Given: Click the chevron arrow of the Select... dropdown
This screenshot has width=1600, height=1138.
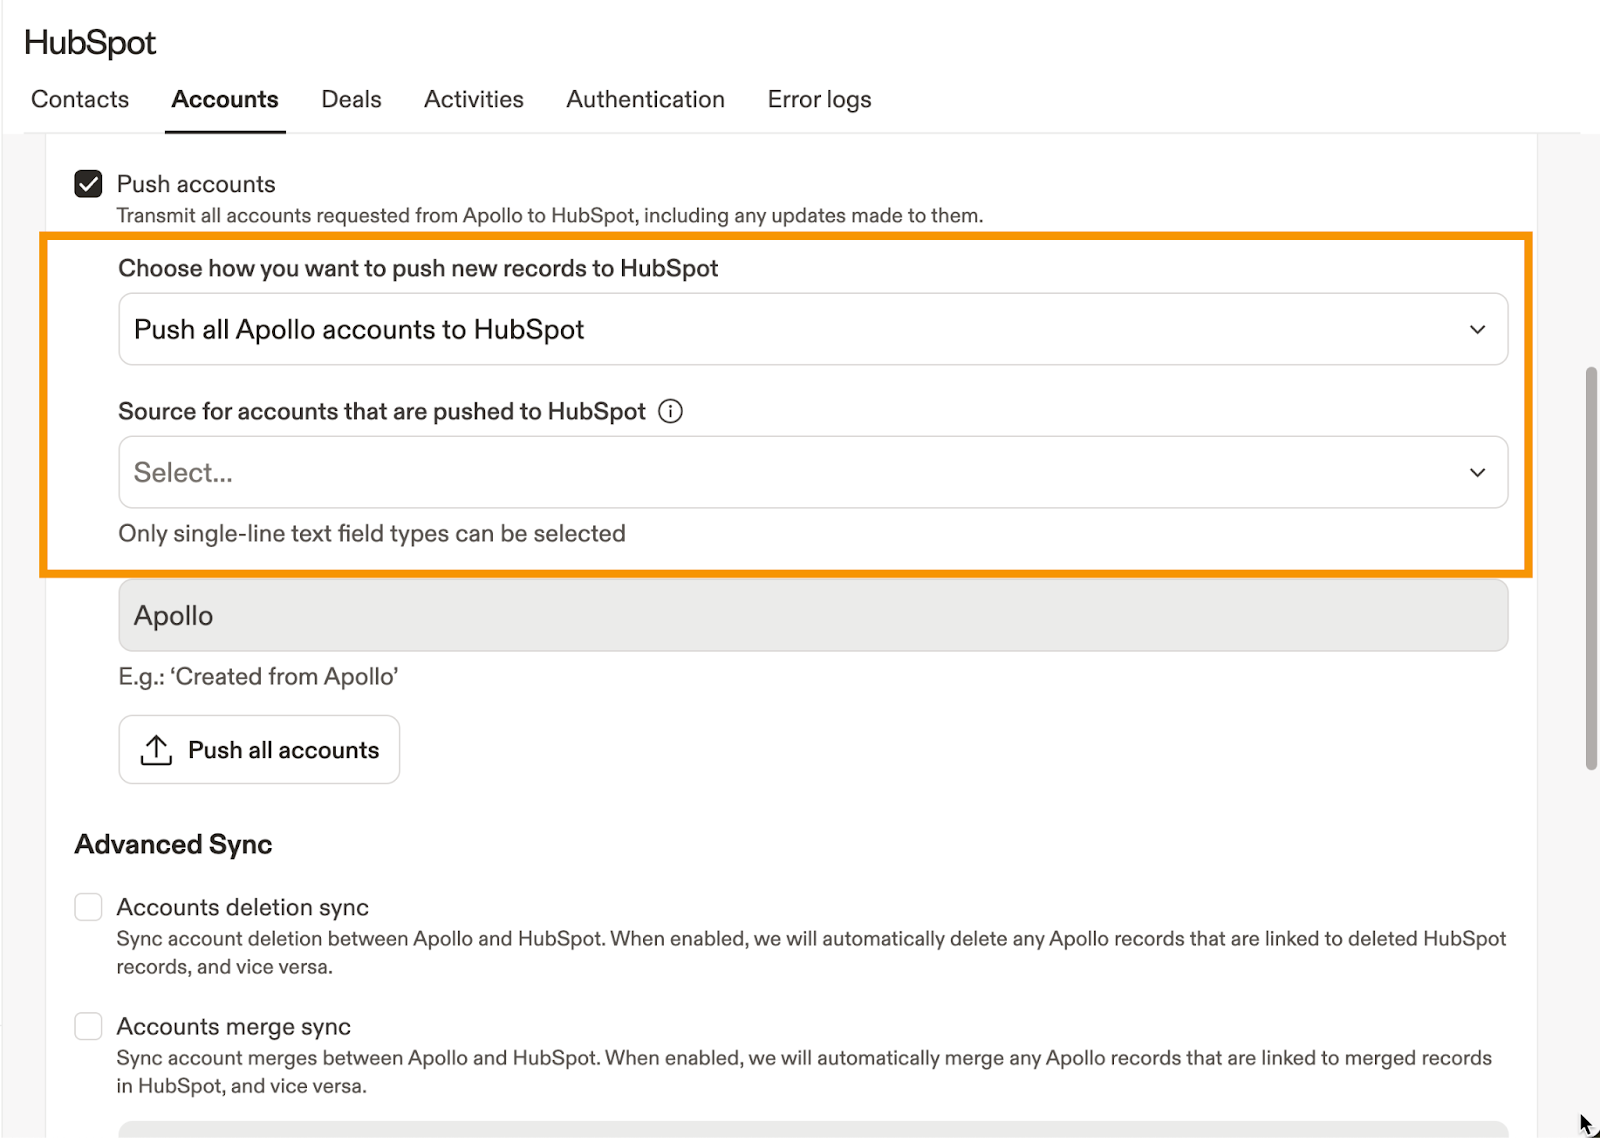Looking at the screenshot, I should tap(1477, 473).
